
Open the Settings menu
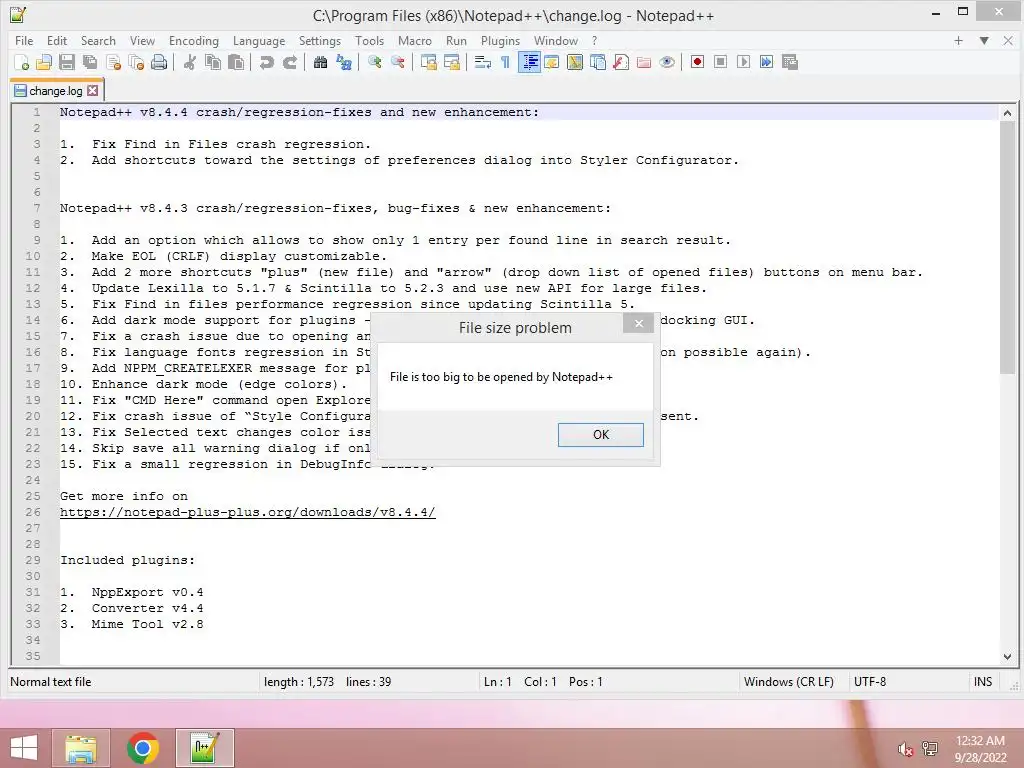pyautogui.click(x=320, y=40)
